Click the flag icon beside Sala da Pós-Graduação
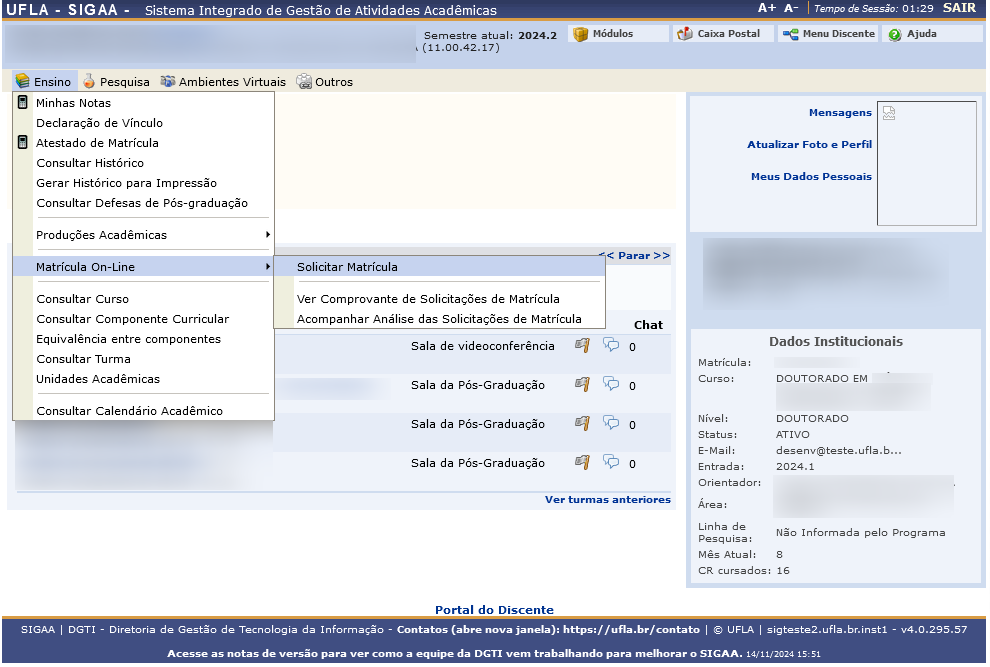The height and width of the screenshot is (667, 990). 581,385
